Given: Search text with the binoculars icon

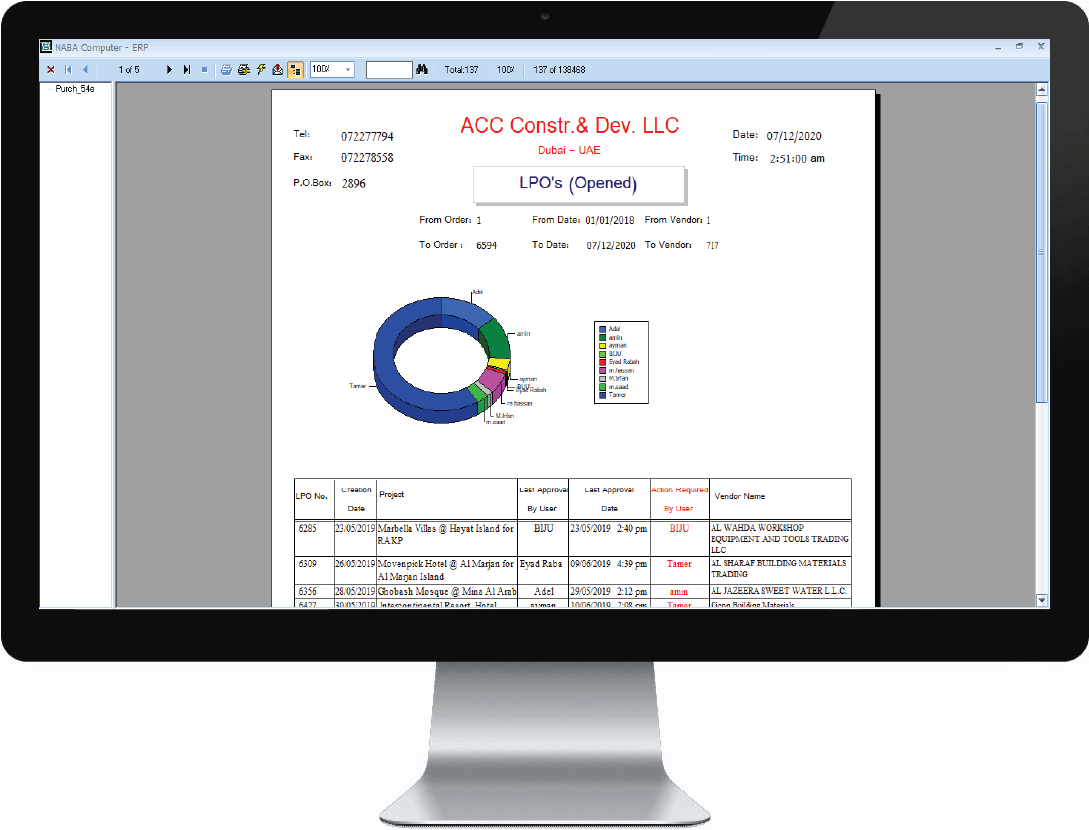Looking at the screenshot, I should click(x=422, y=69).
